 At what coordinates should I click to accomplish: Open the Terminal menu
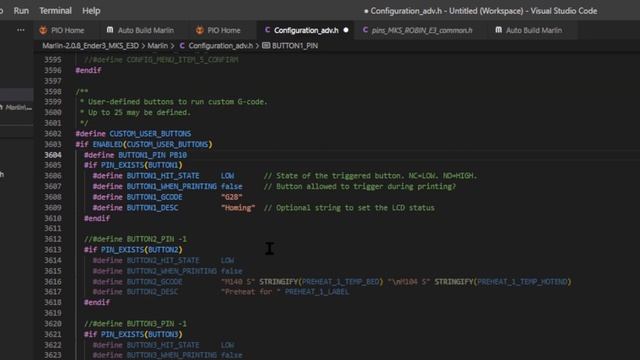56,11
